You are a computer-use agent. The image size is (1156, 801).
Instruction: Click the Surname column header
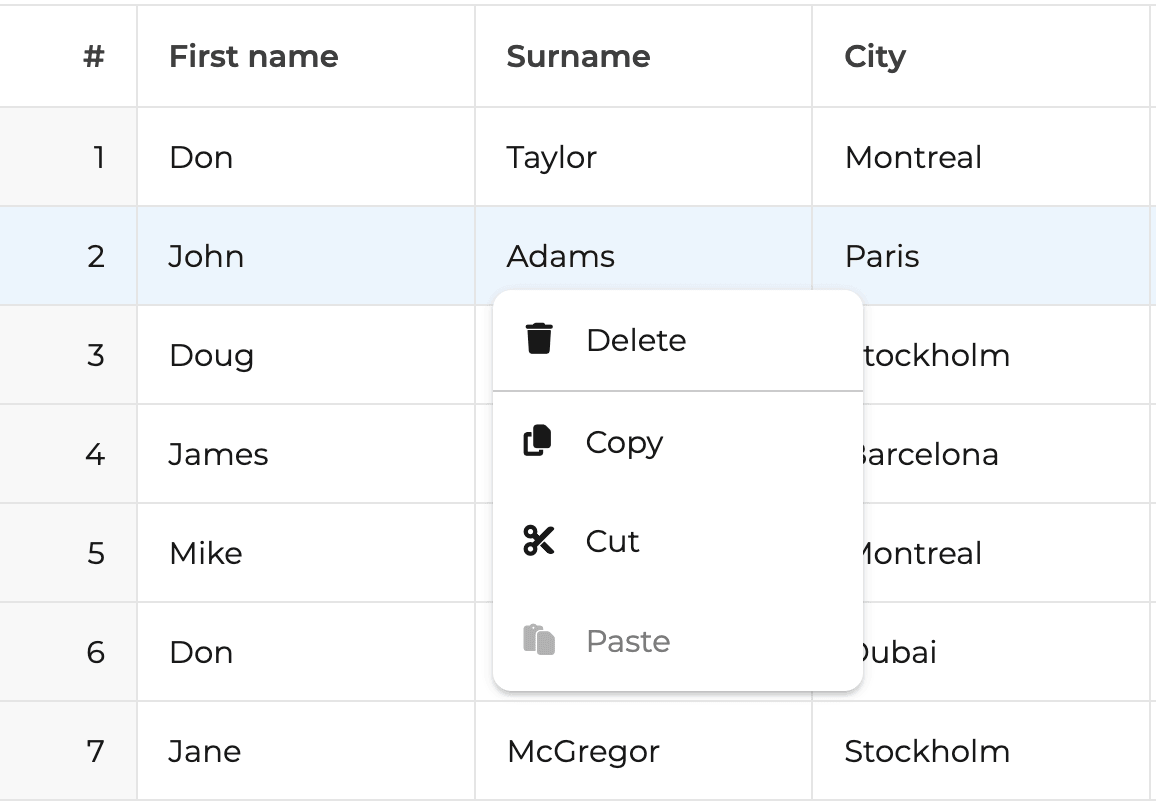644,56
